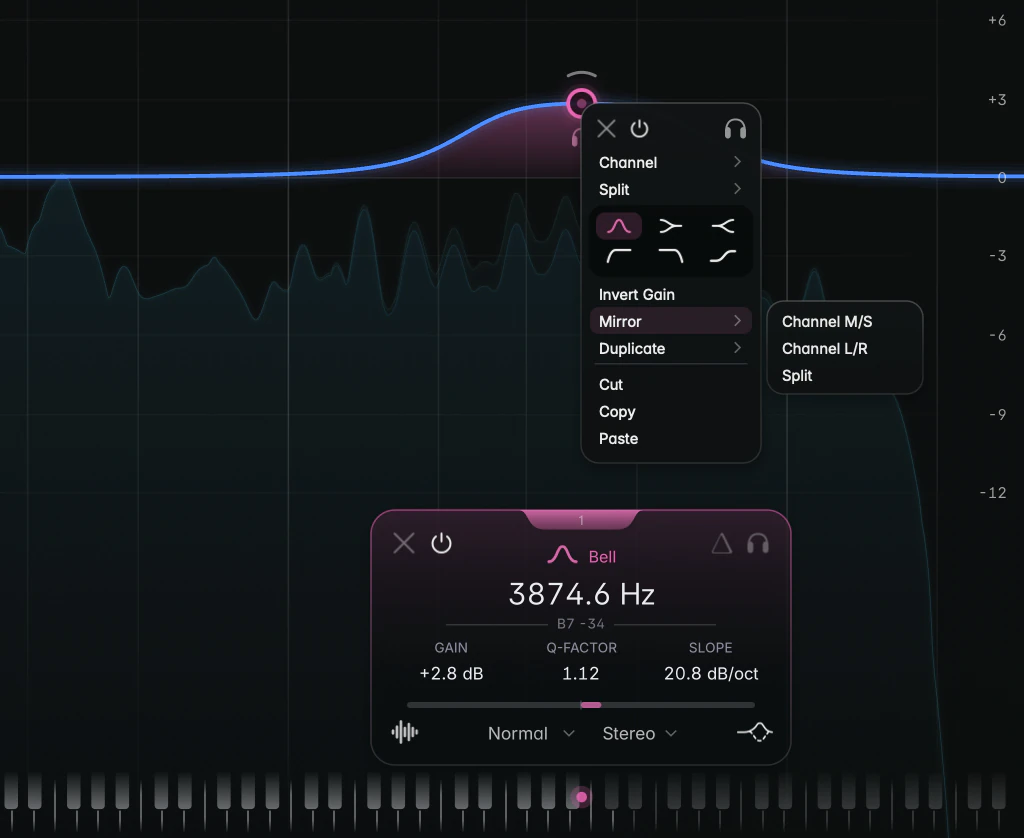
Task: Delete the band using the context menu X
Action: point(606,129)
